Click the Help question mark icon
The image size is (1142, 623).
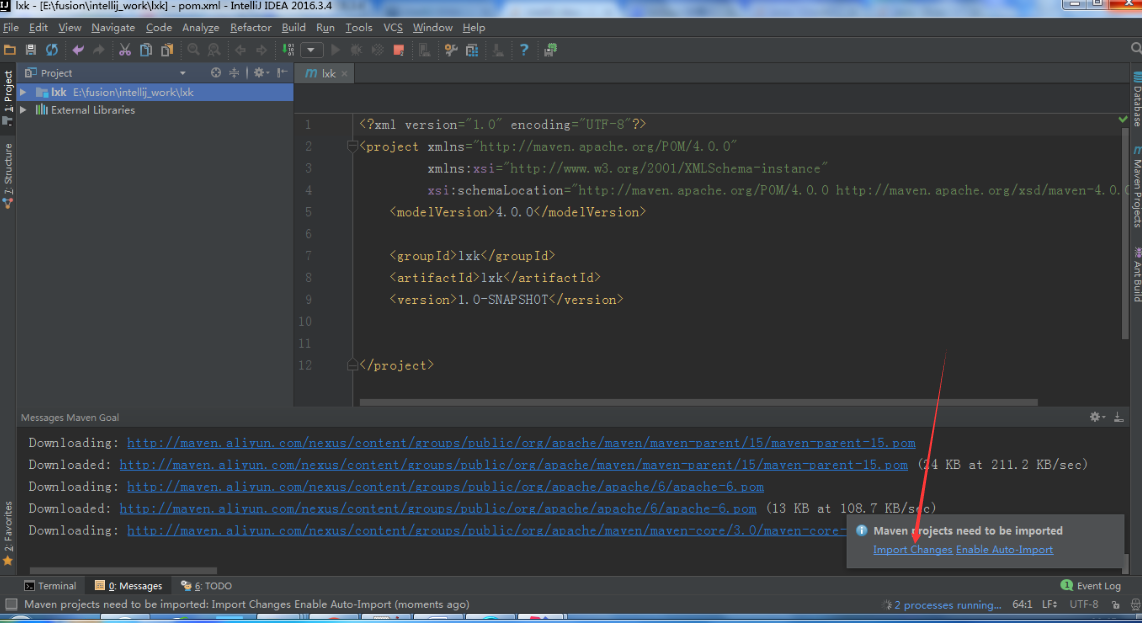pyautogui.click(x=523, y=50)
